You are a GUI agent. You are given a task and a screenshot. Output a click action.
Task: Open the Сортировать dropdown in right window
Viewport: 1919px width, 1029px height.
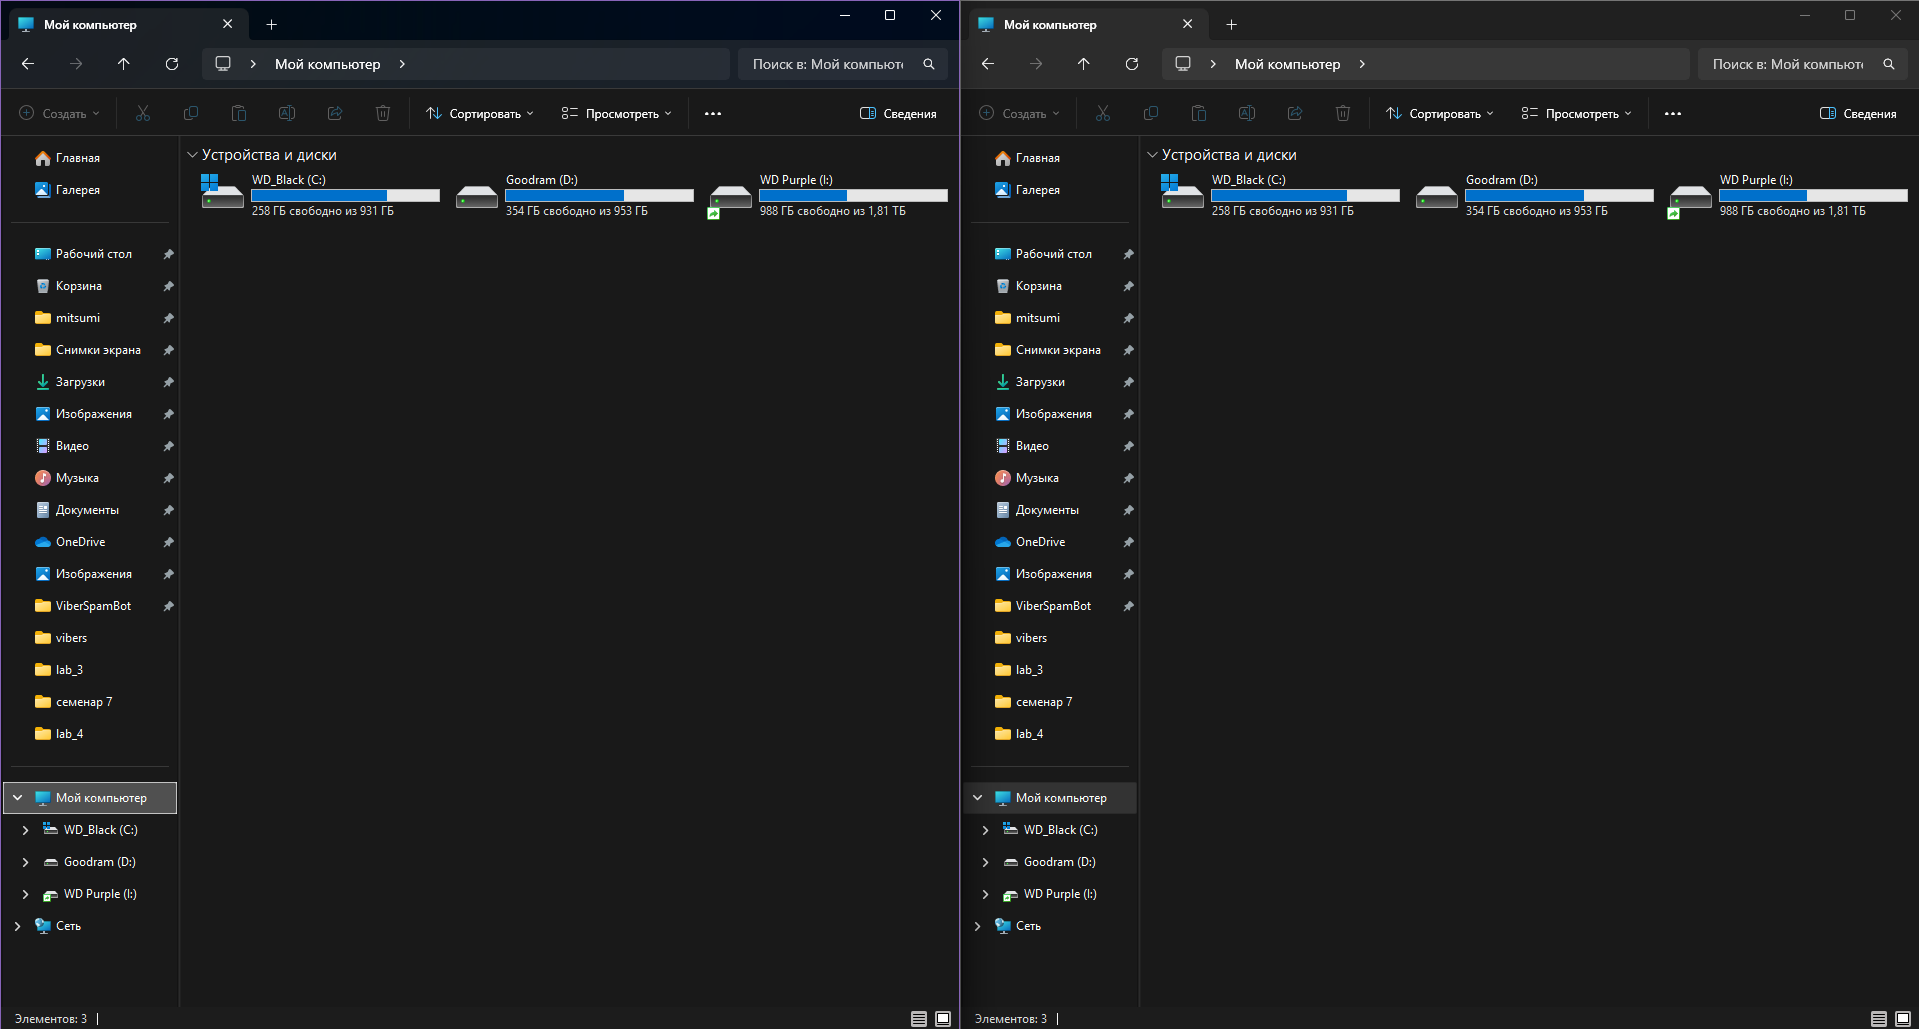[x=1440, y=114]
